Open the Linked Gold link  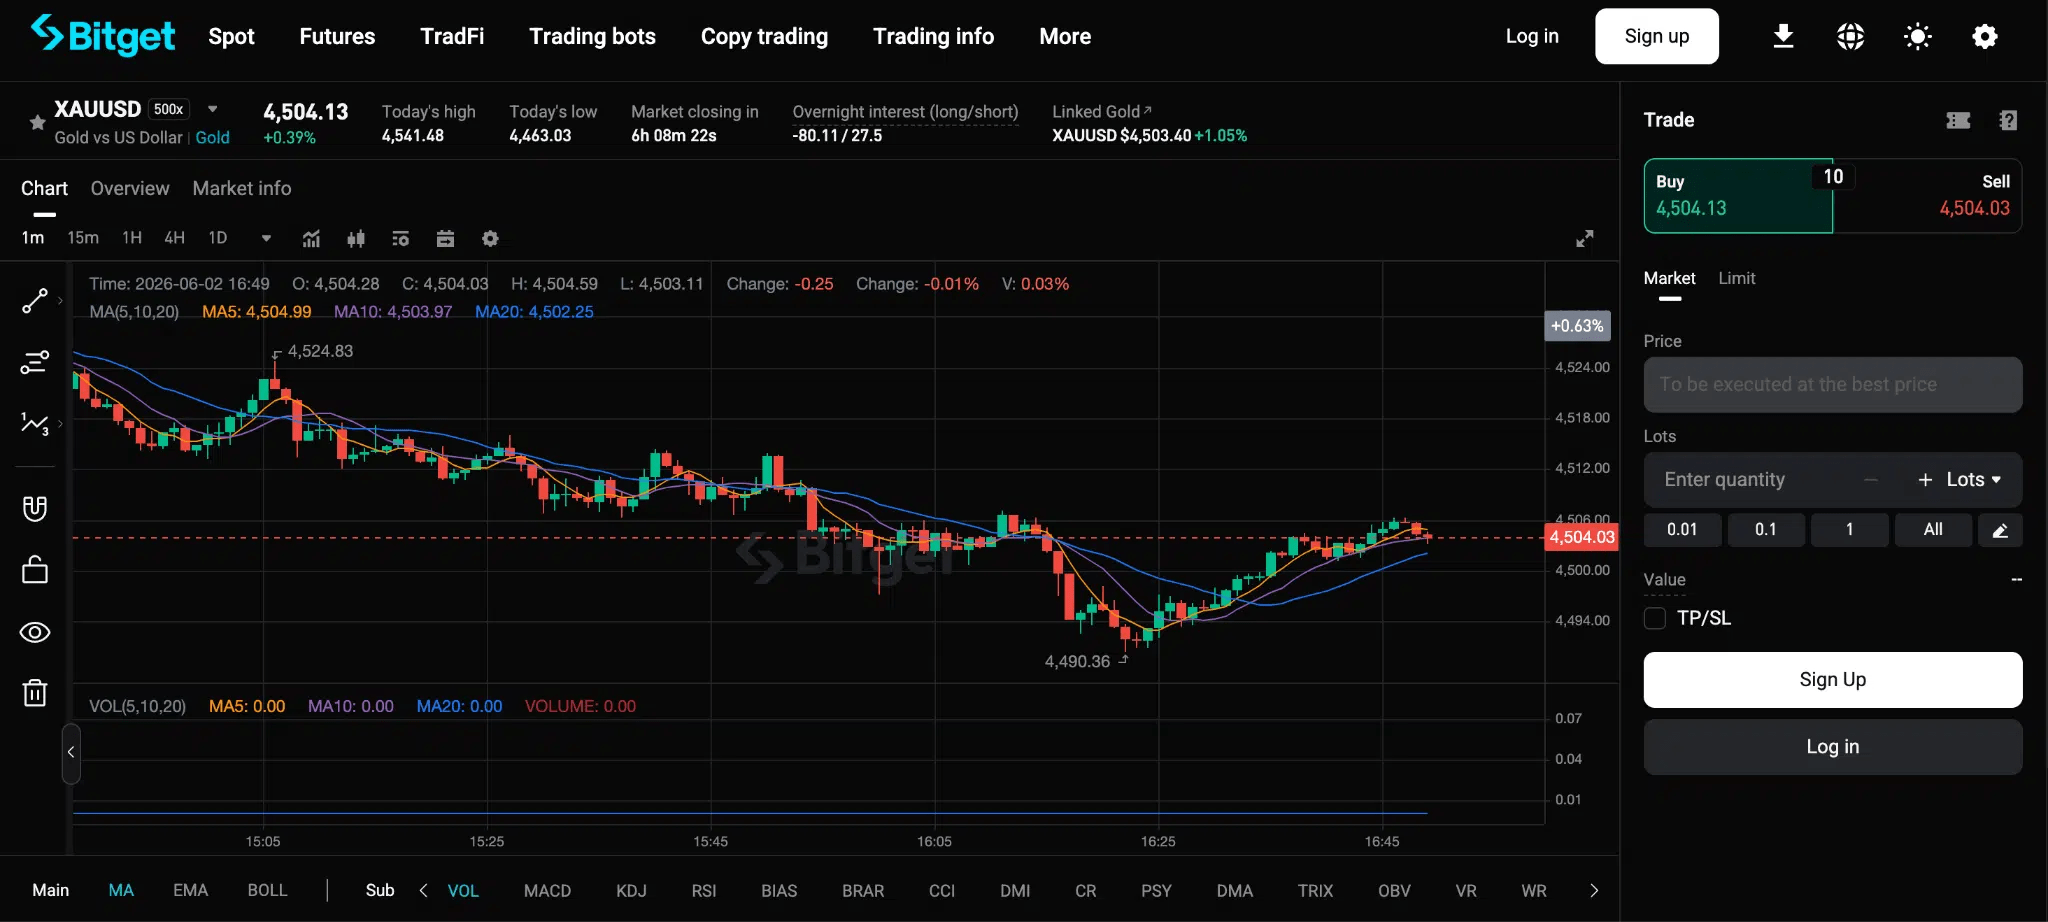(x=1101, y=111)
